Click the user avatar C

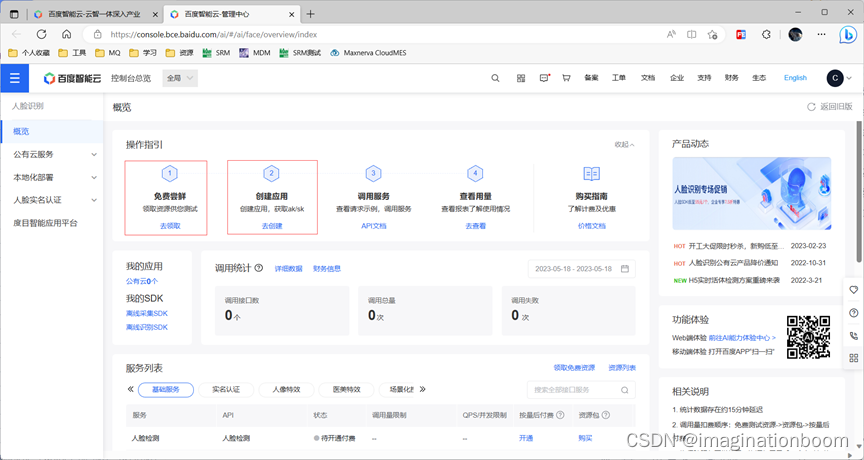tap(835, 78)
